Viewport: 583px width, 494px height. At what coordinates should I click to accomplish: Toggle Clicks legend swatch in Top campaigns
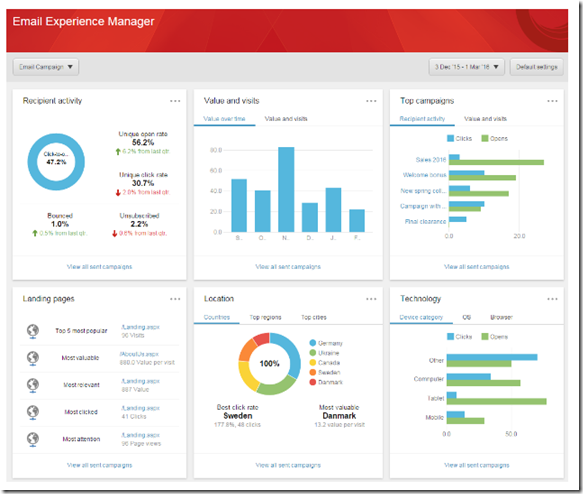(451, 139)
